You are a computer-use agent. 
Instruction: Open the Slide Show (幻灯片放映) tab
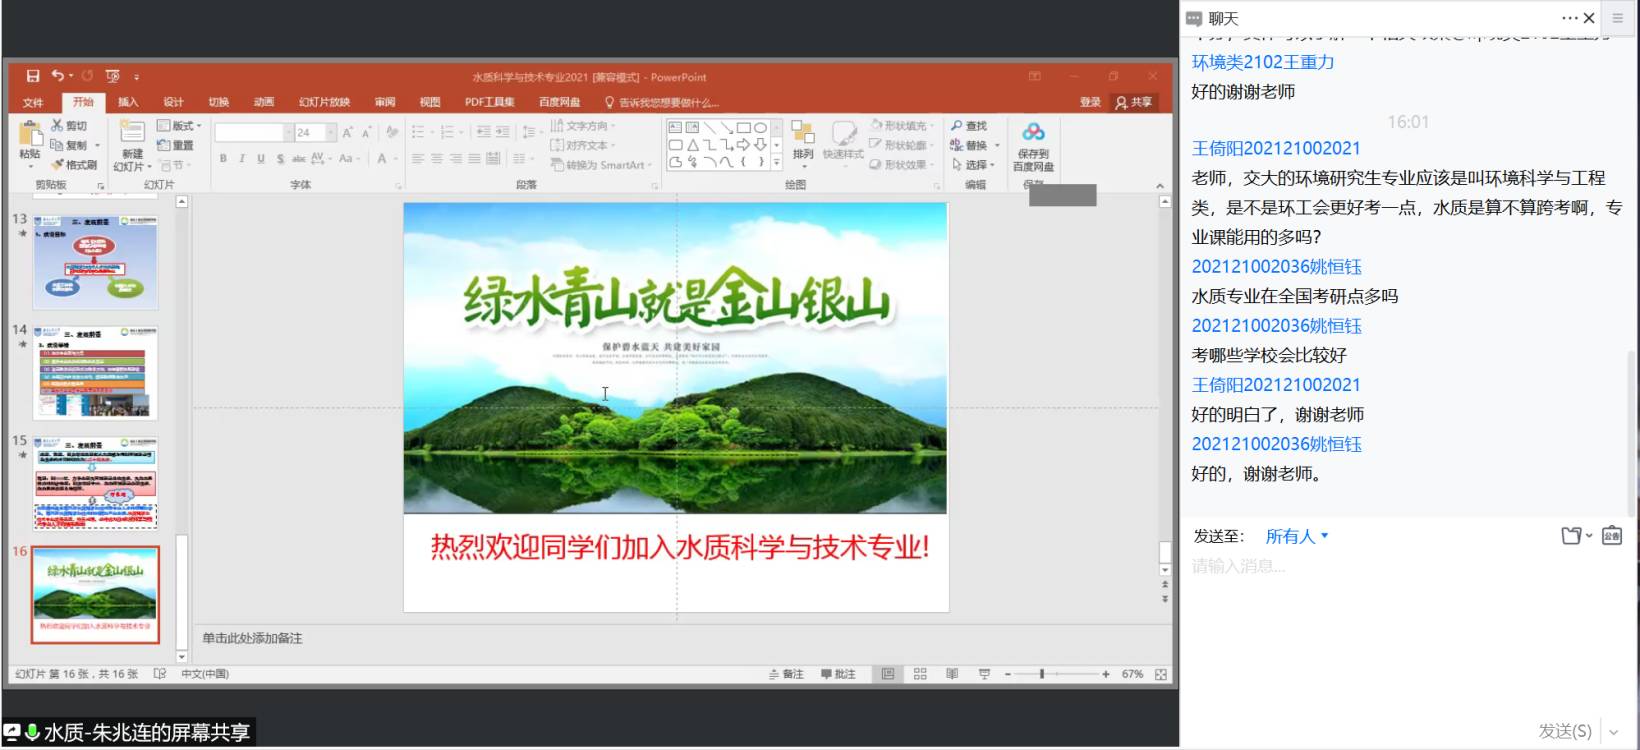click(324, 102)
